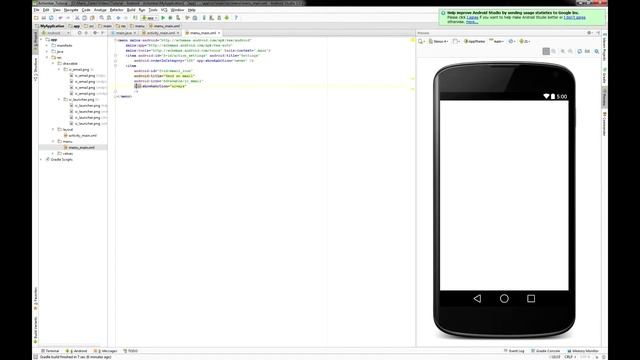Click the Preview panel gear settings icon
This screenshot has width=640, height=360.
[x=589, y=33]
